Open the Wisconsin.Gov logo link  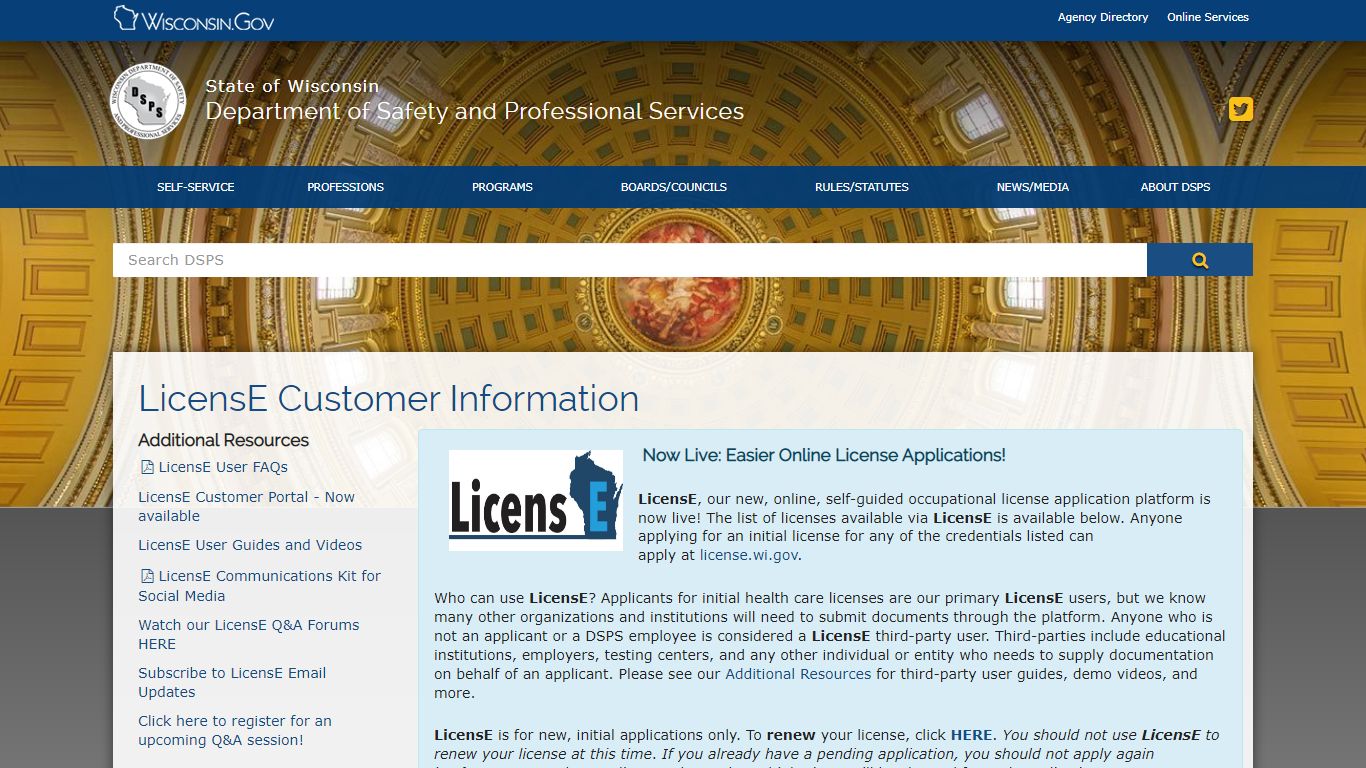click(194, 19)
